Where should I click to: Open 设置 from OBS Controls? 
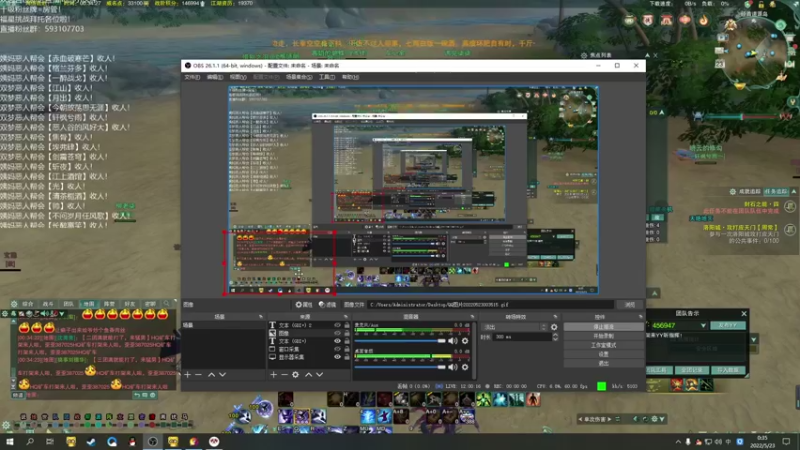coord(604,354)
